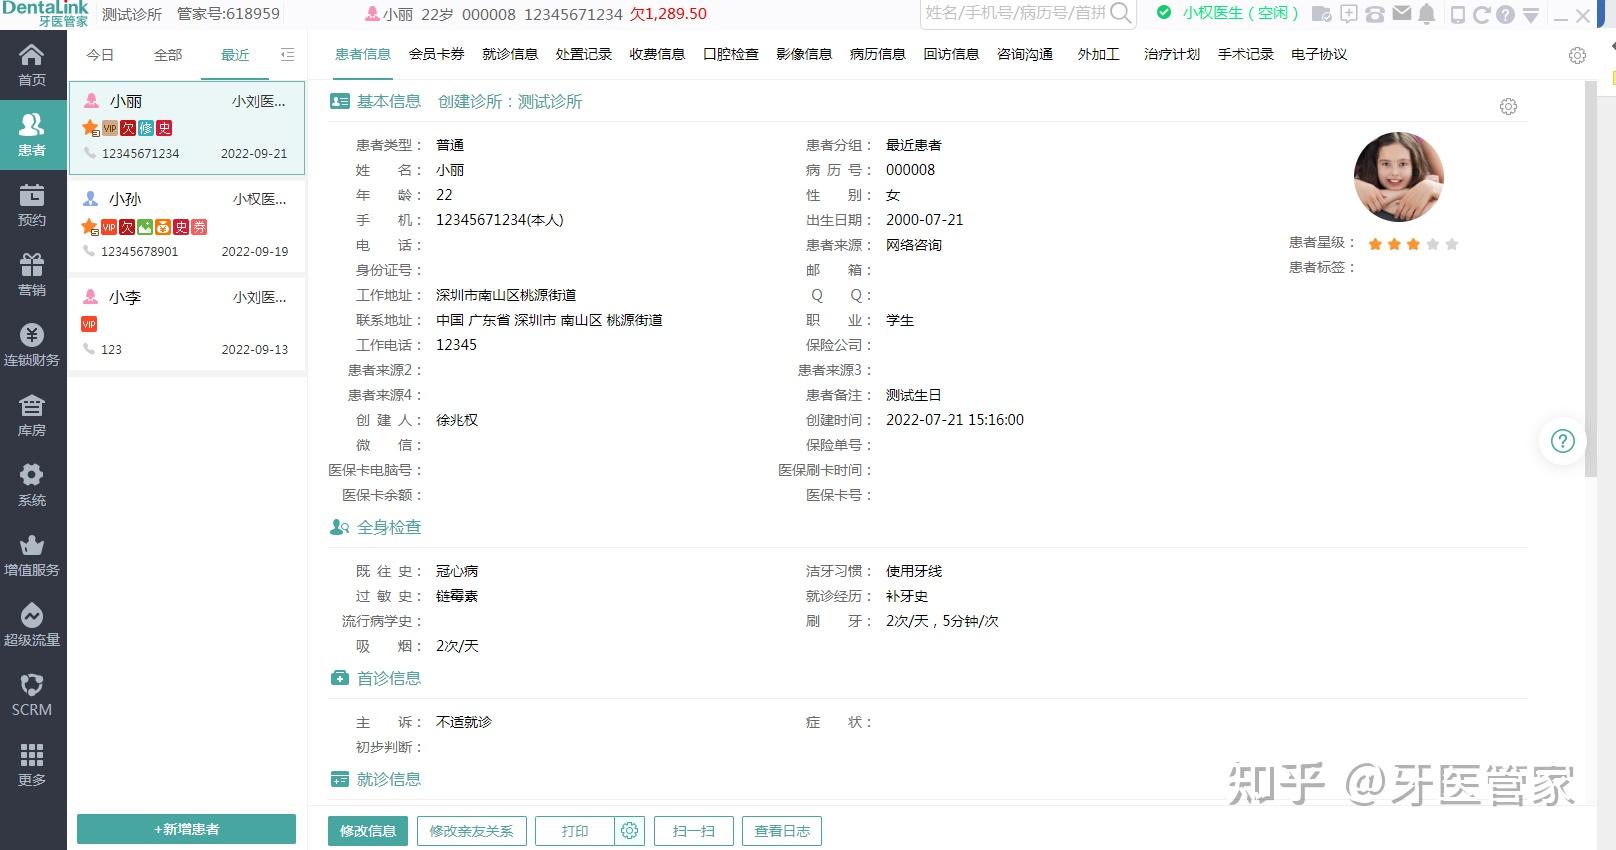Click the patient avatar photo
Viewport: 1616px width, 850px height.
1398,177
